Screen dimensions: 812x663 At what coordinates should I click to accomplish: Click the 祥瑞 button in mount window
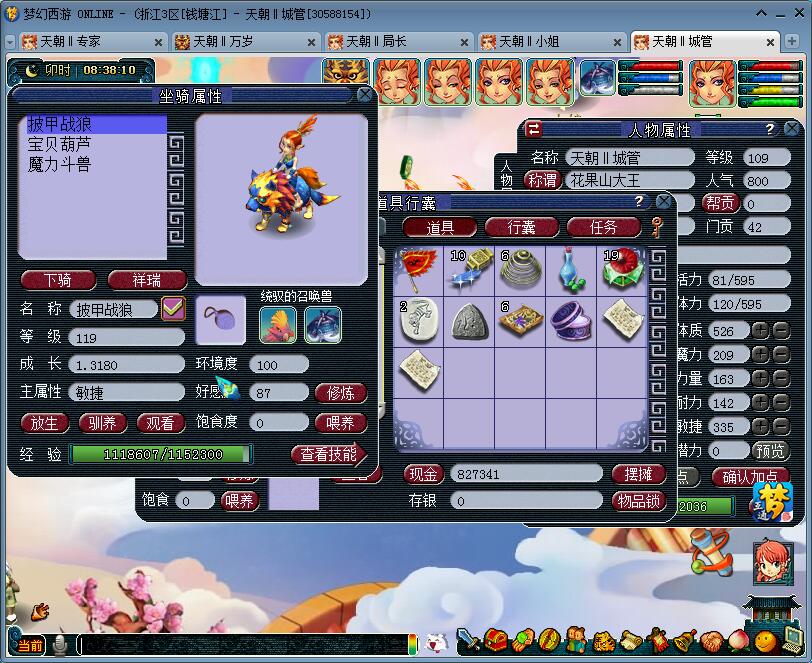(147, 280)
